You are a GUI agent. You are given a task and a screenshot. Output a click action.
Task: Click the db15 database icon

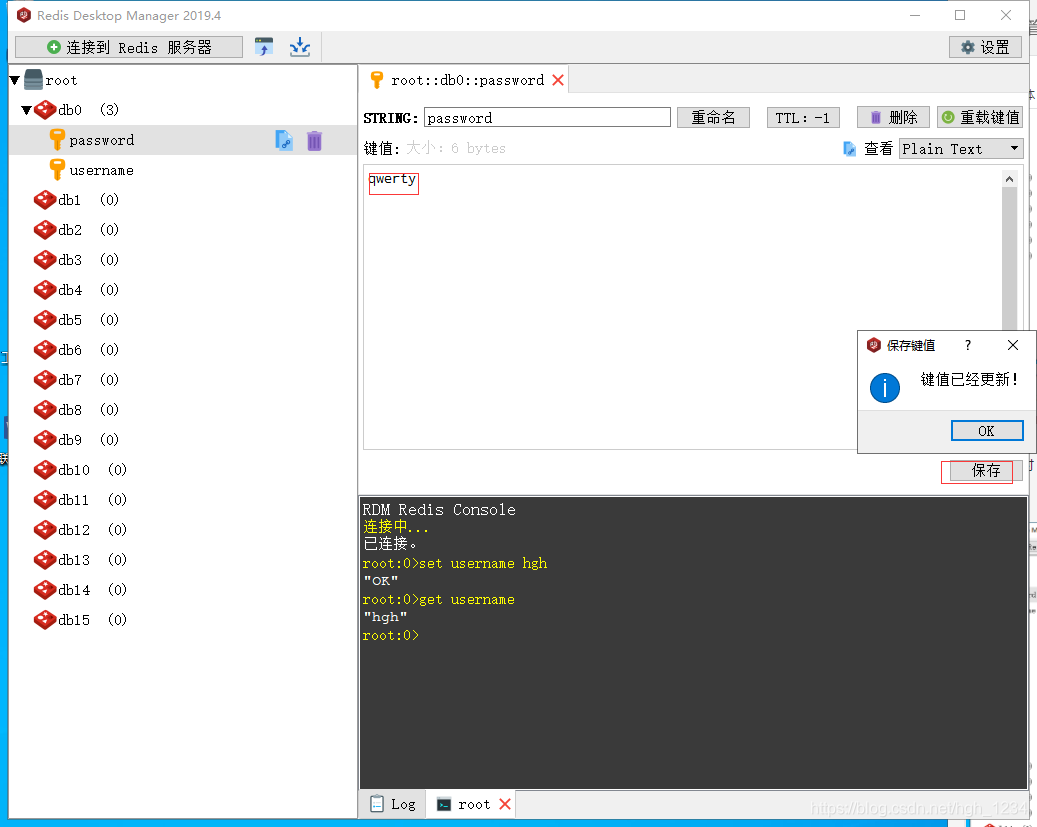click(x=45, y=620)
